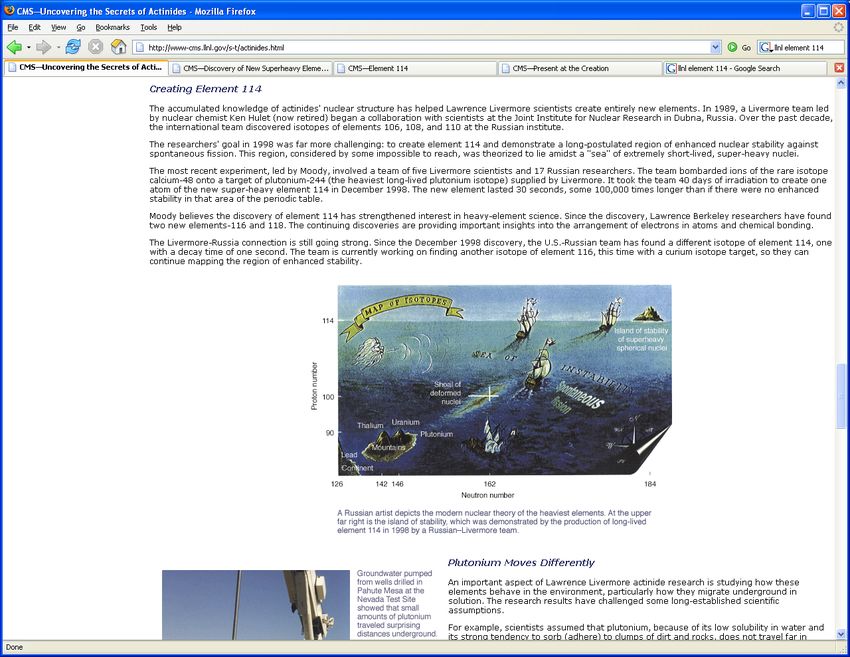Close the current tab with the red X

pyautogui.click(x=839, y=68)
